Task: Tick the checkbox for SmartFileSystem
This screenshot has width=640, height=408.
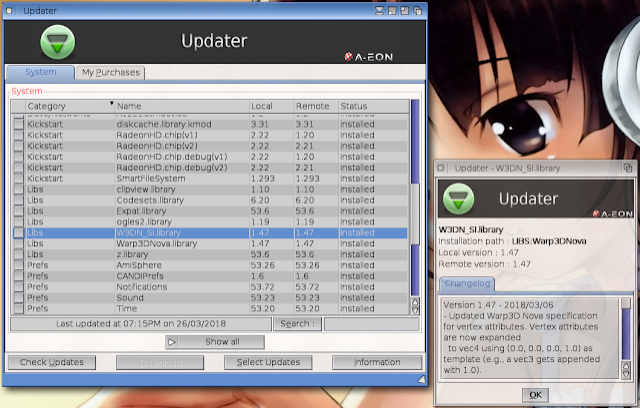Action: tap(18, 178)
